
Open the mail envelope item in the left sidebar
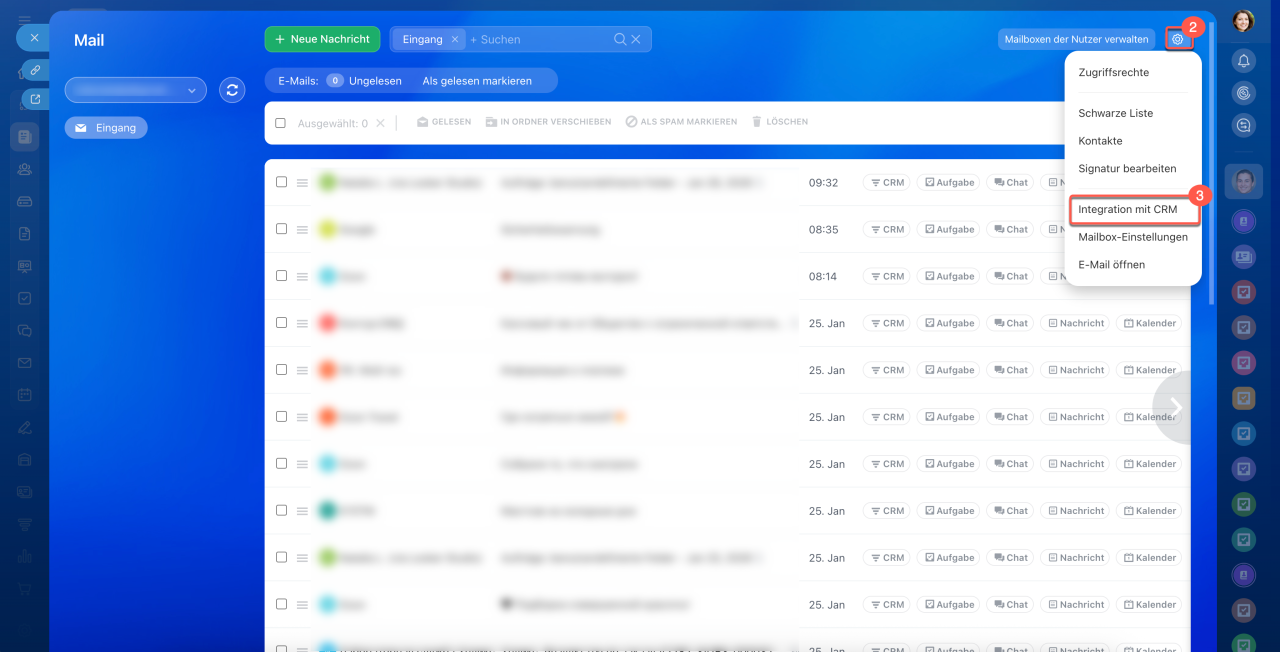[x=24, y=363]
